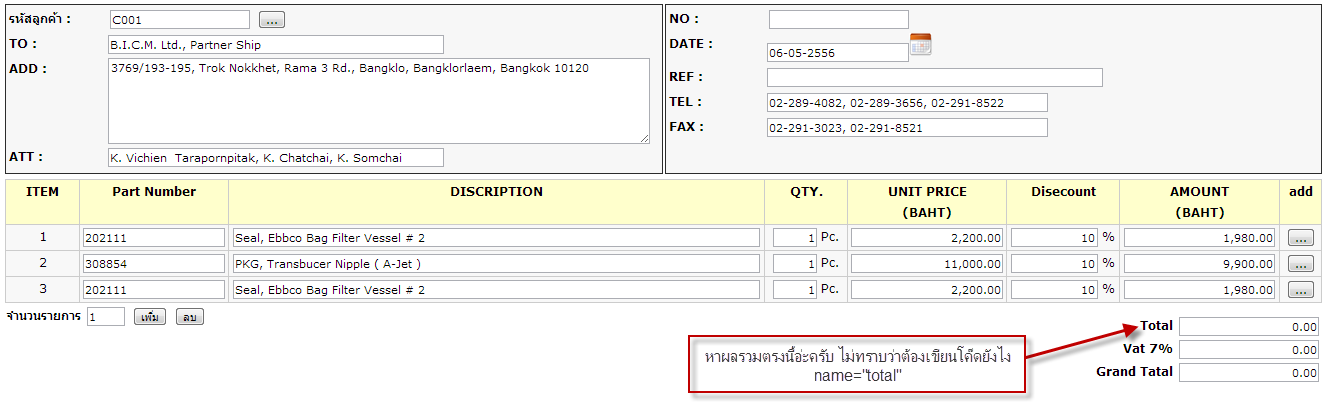
Task: Click the QTY field in item 1
Action: pyautogui.click(x=795, y=238)
